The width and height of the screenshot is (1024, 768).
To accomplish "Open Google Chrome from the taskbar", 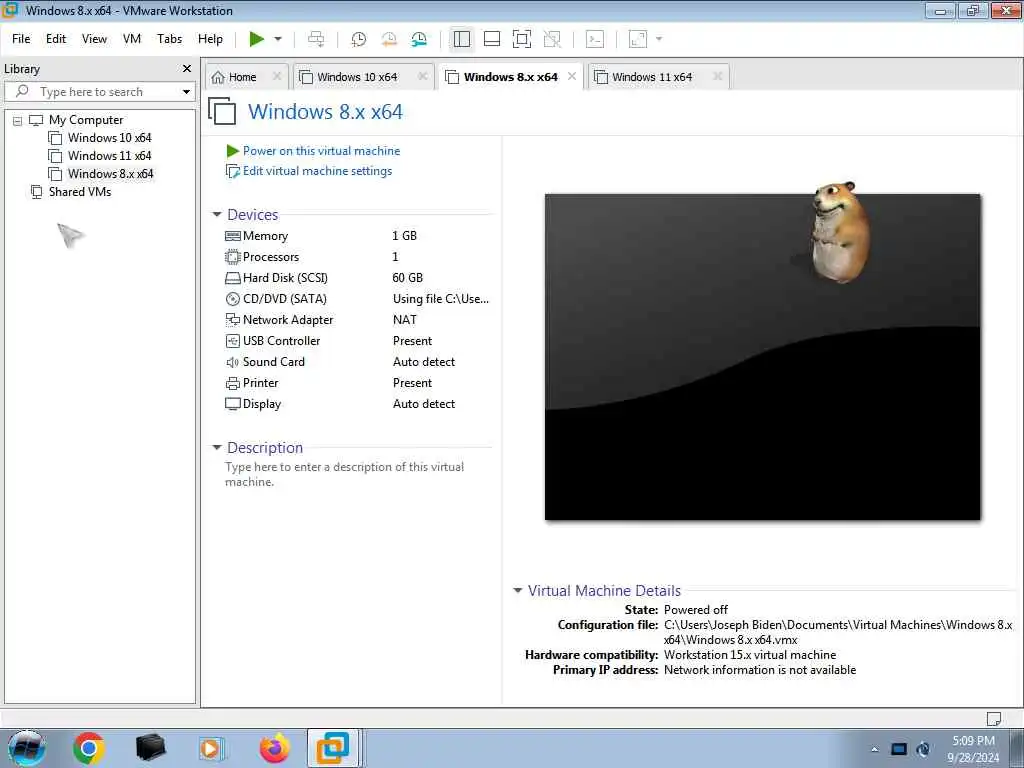I will point(89,748).
